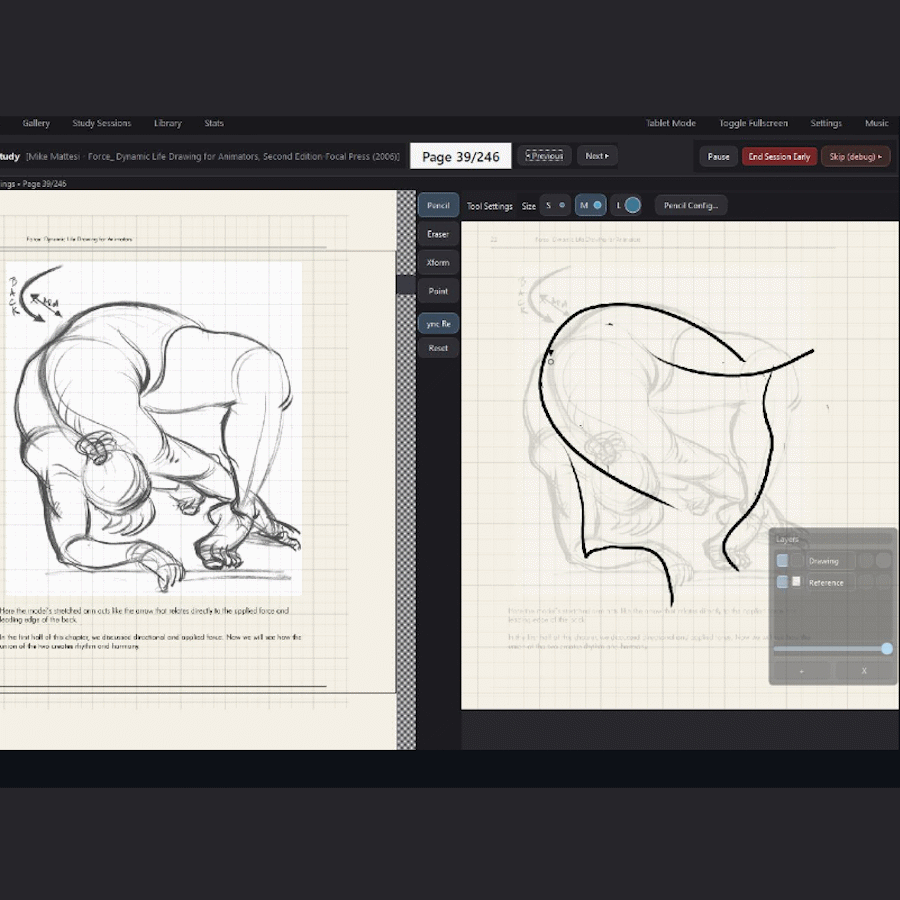
Task: Open the Gallery menu item
Action: tap(36, 123)
